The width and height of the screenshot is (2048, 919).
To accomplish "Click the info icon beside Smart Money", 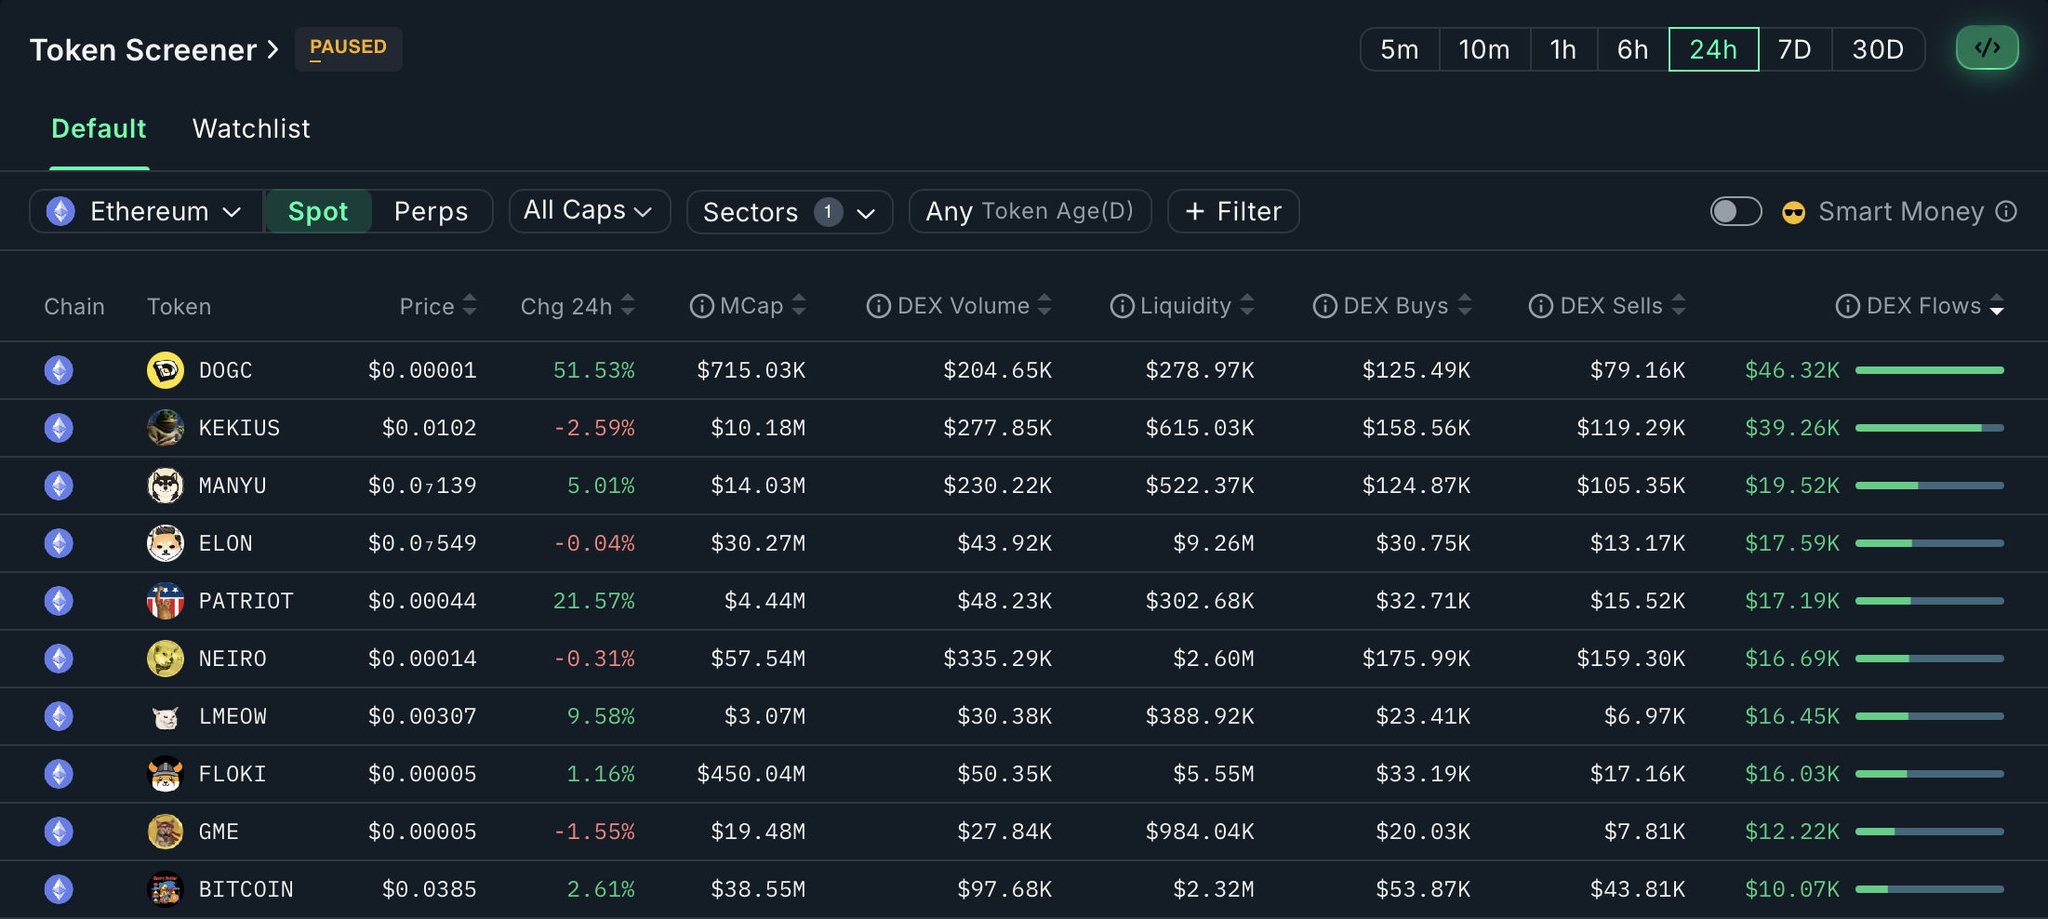I will pos(2006,211).
